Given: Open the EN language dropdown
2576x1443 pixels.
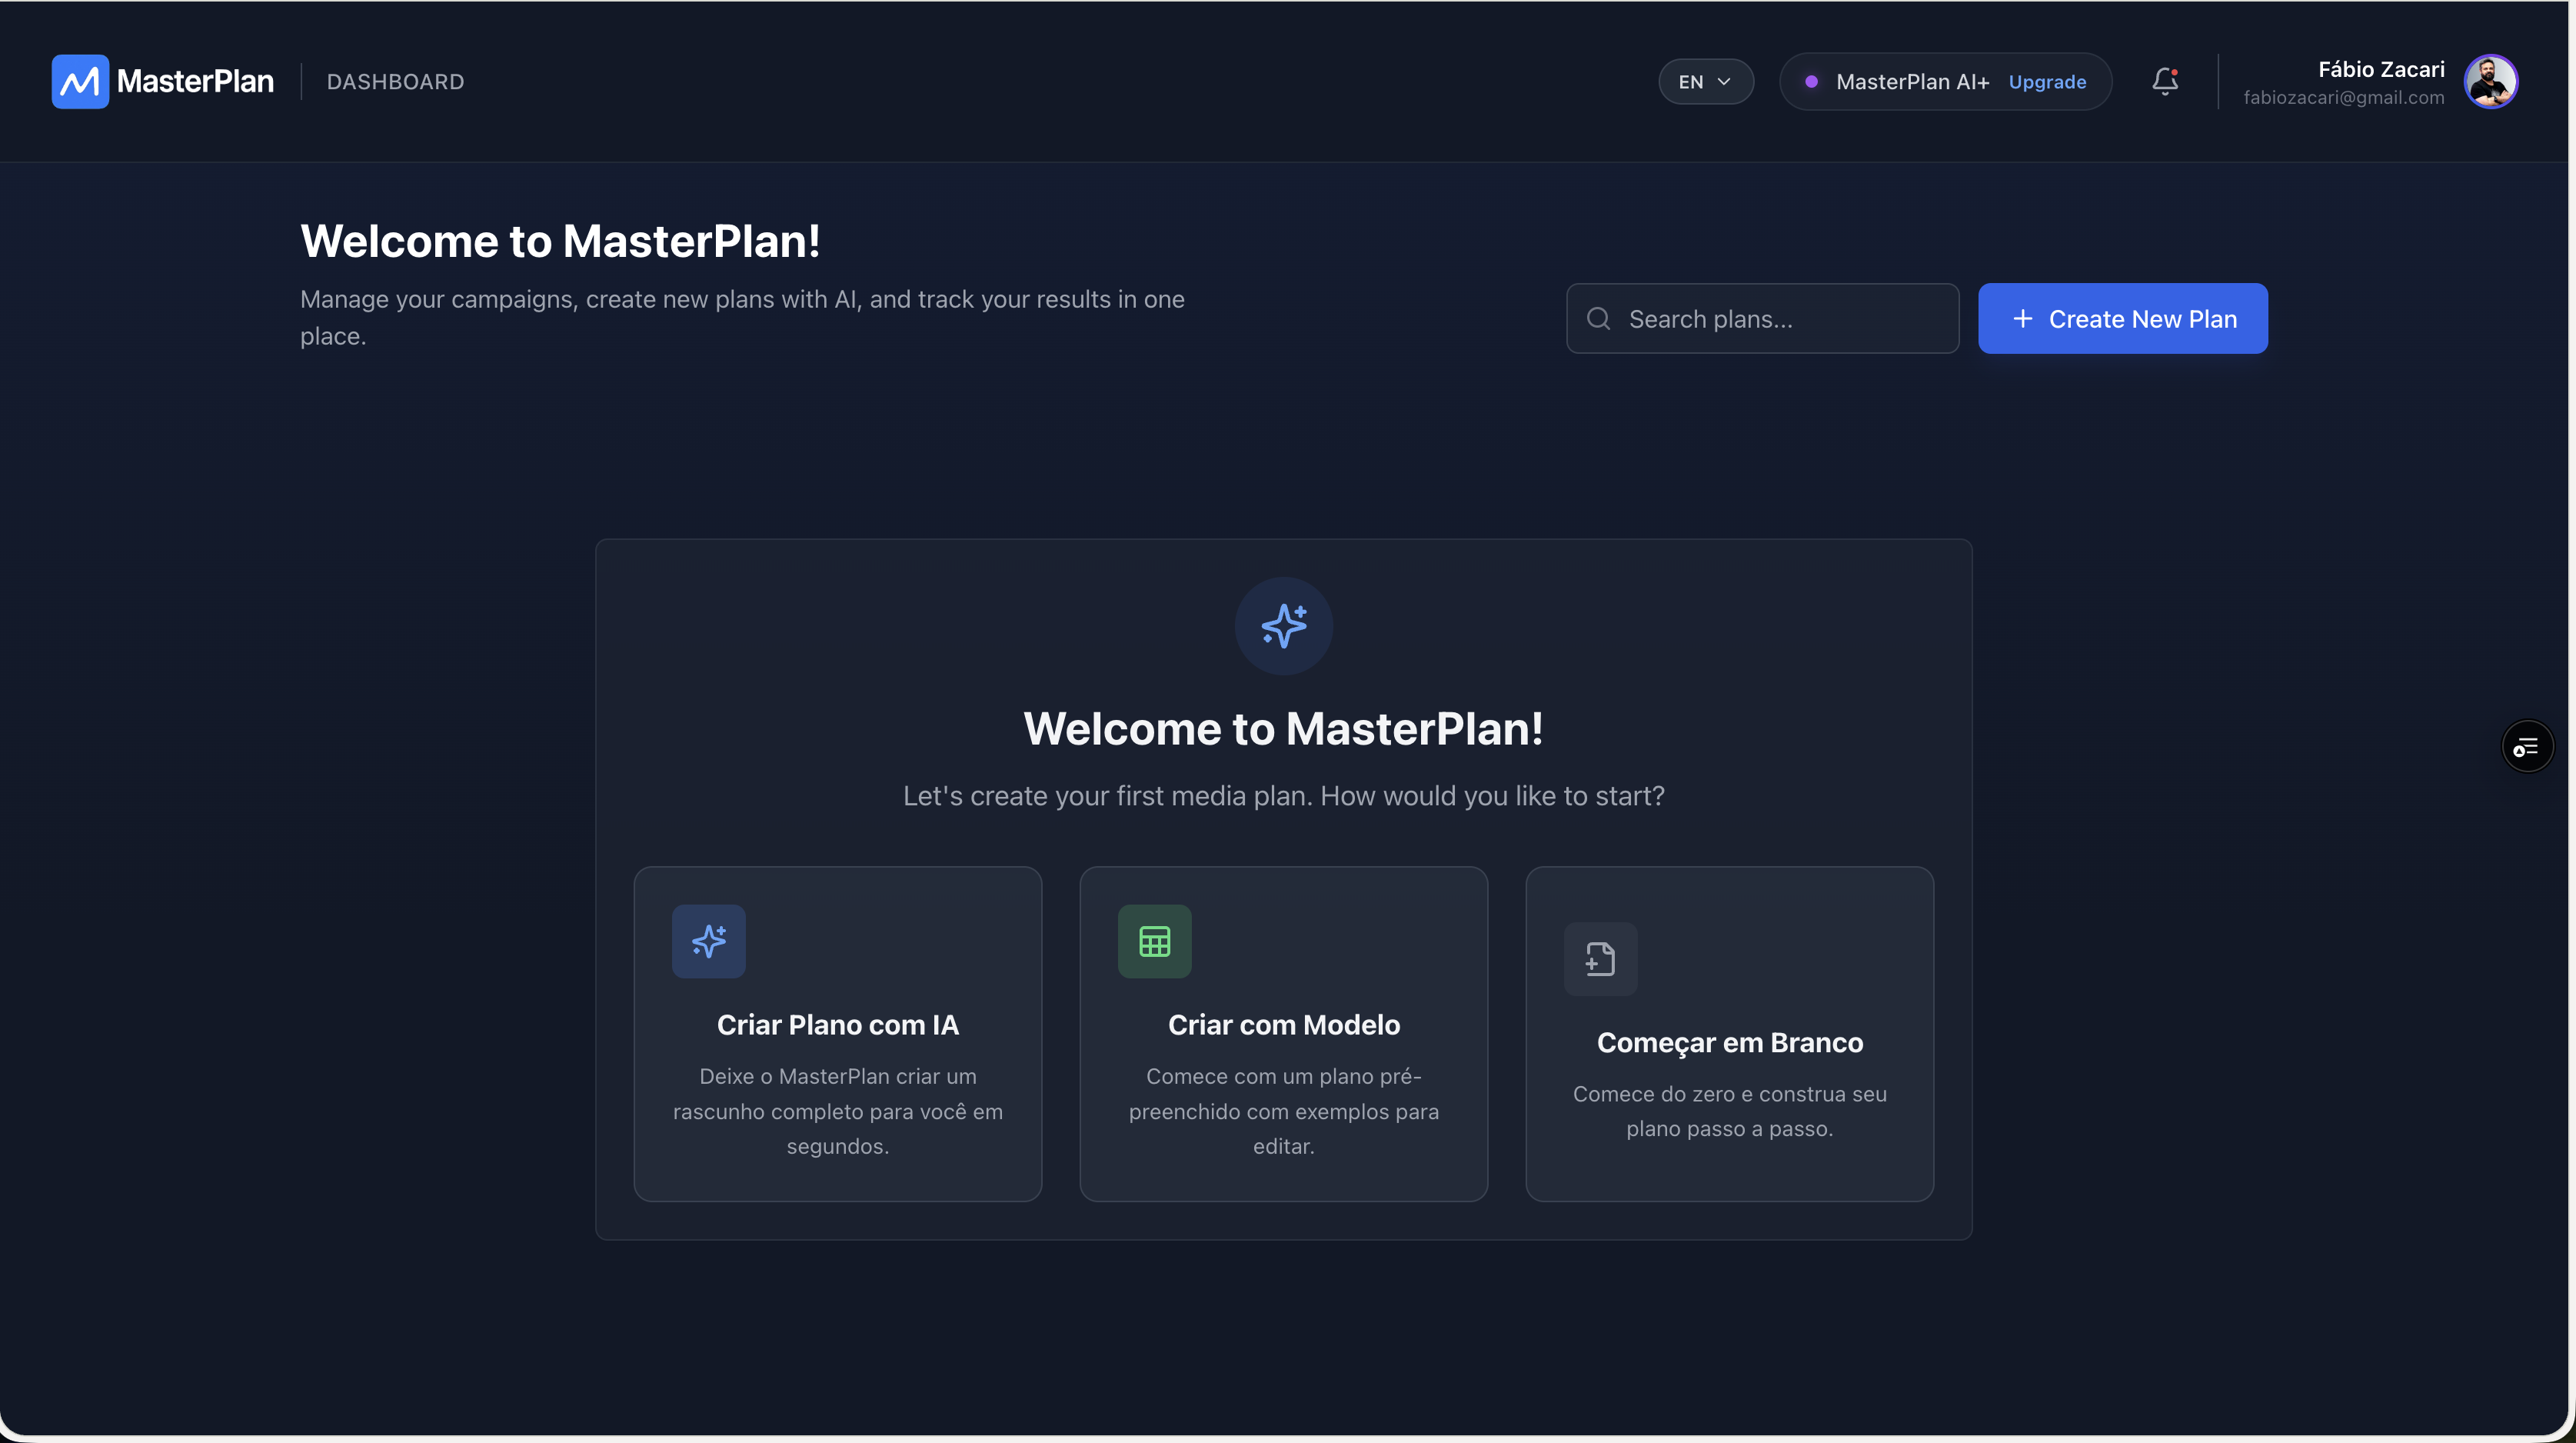Looking at the screenshot, I should (1704, 81).
